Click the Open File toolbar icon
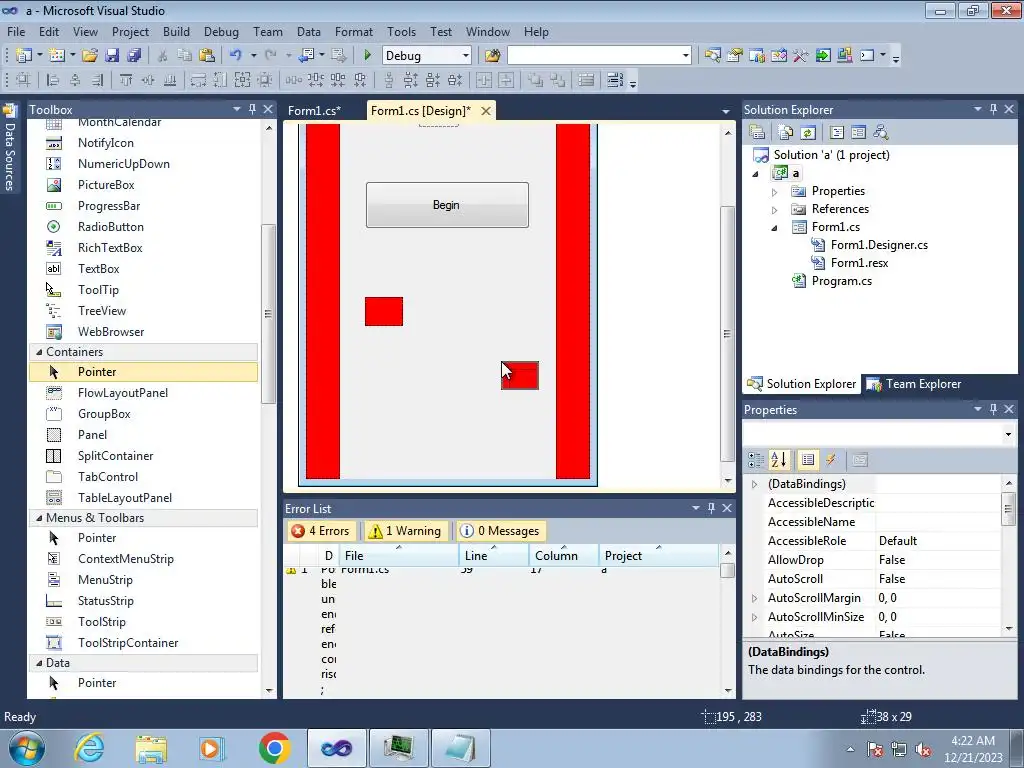The width and height of the screenshot is (1024, 768). point(90,56)
